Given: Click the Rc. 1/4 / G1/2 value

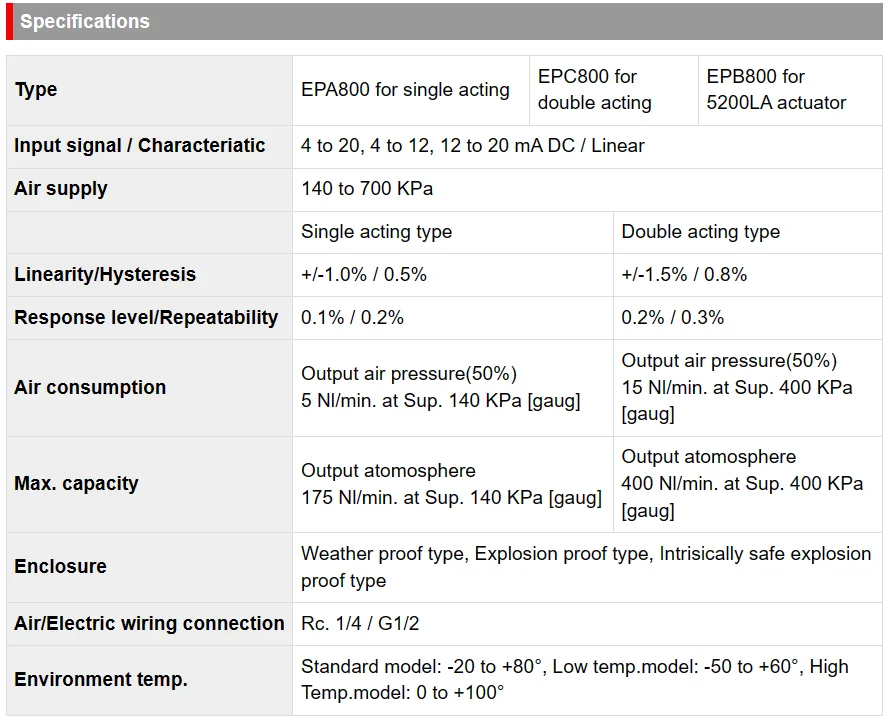Looking at the screenshot, I should tap(360, 624).
